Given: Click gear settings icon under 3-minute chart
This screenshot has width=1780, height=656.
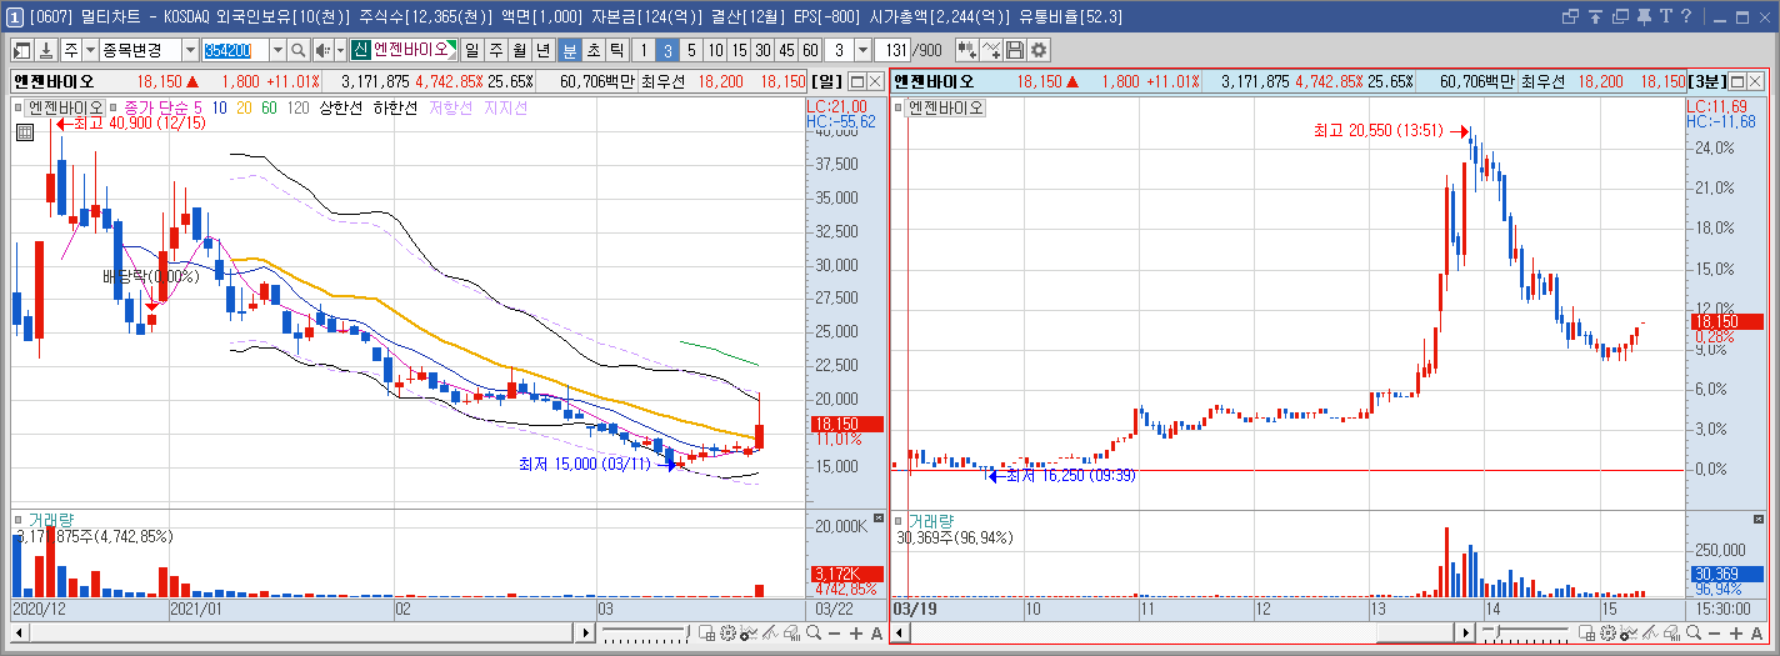Looking at the screenshot, I should click(x=1608, y=633).
